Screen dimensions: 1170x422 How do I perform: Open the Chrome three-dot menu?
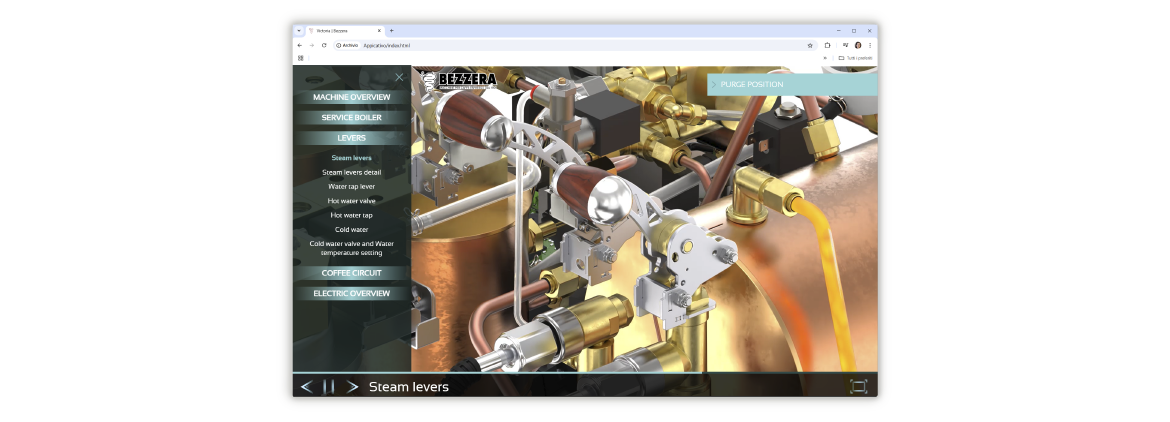[x=870, y=45]
